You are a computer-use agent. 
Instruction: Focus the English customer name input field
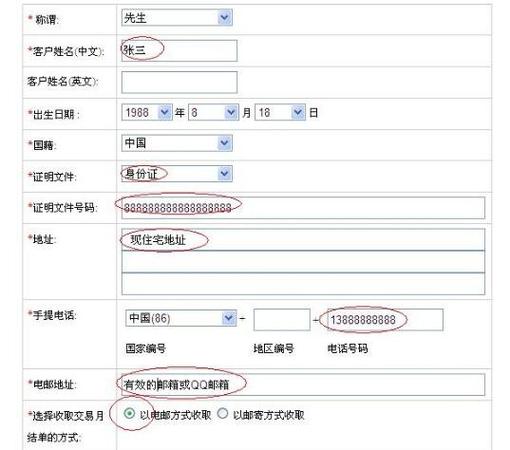pos(179,82)
